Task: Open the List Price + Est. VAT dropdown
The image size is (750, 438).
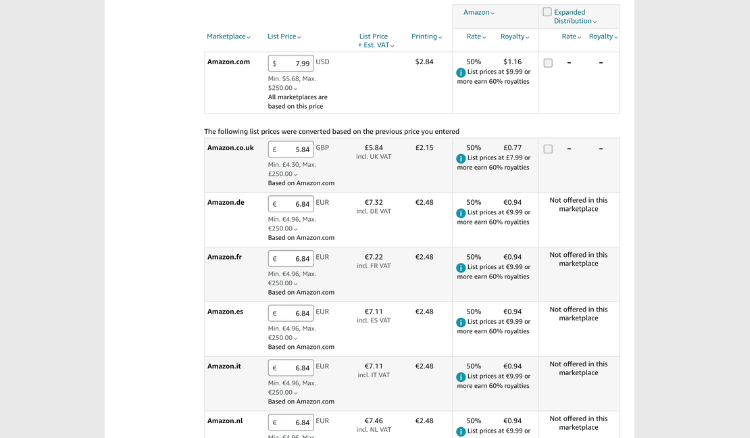Action: (375, 41)
